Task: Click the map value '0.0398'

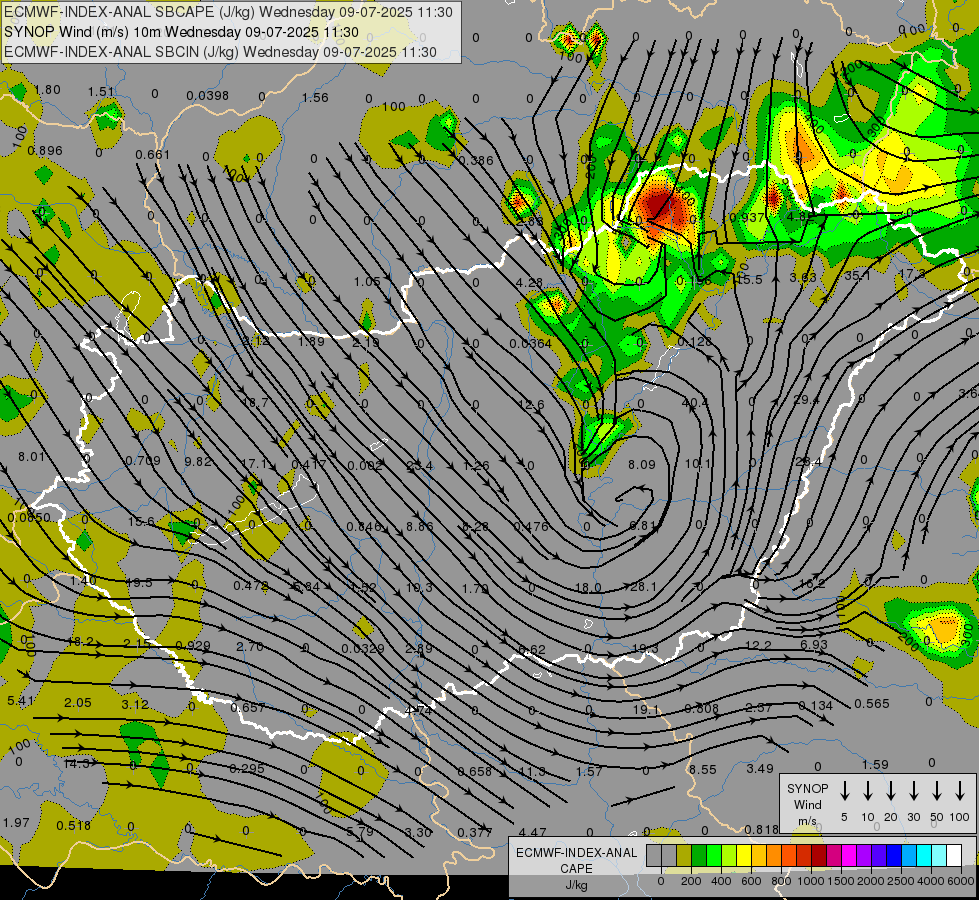Action: [207, 96]
